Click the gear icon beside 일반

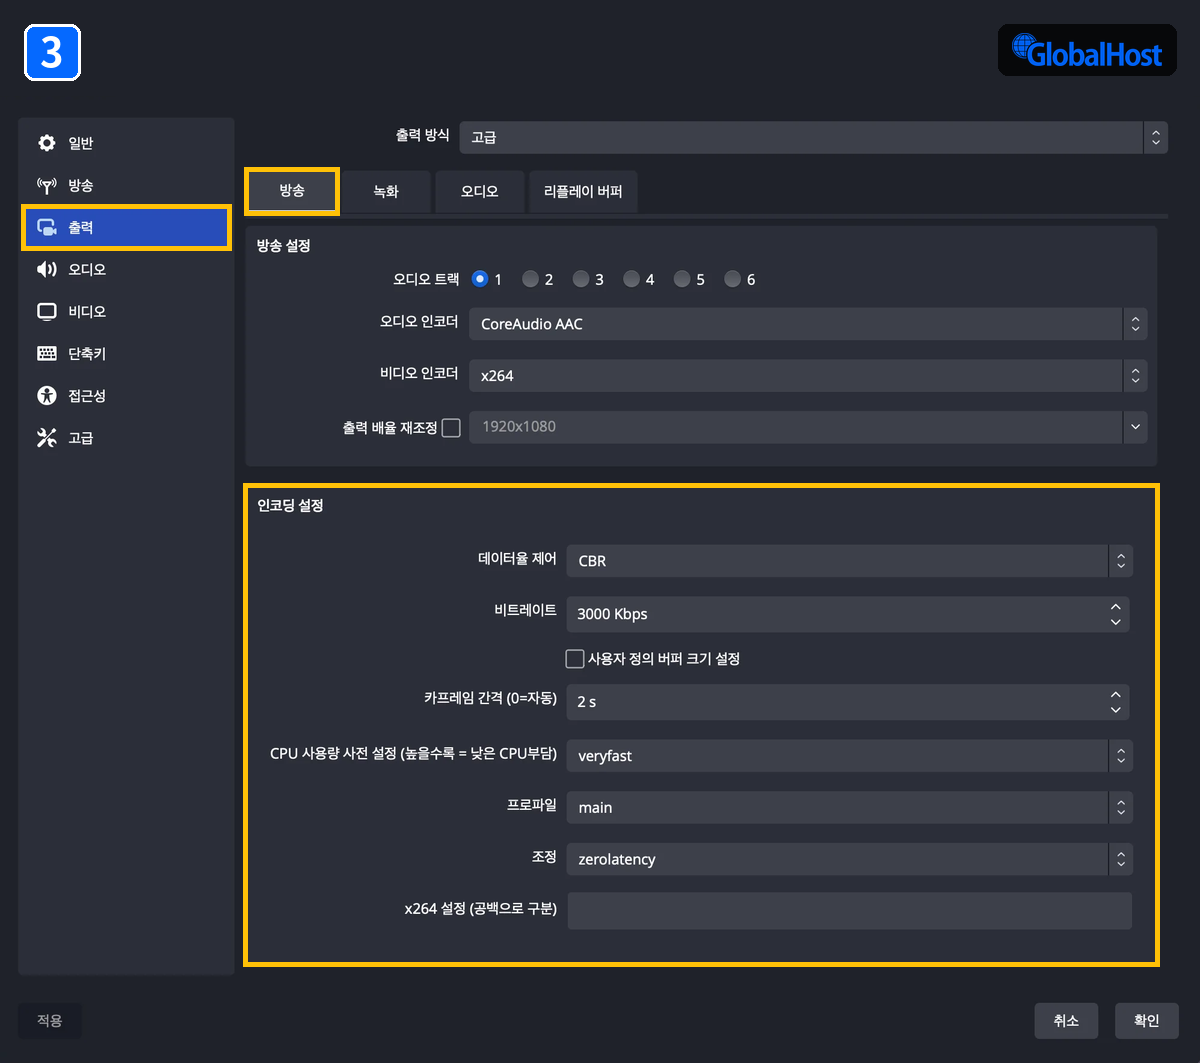47,143
